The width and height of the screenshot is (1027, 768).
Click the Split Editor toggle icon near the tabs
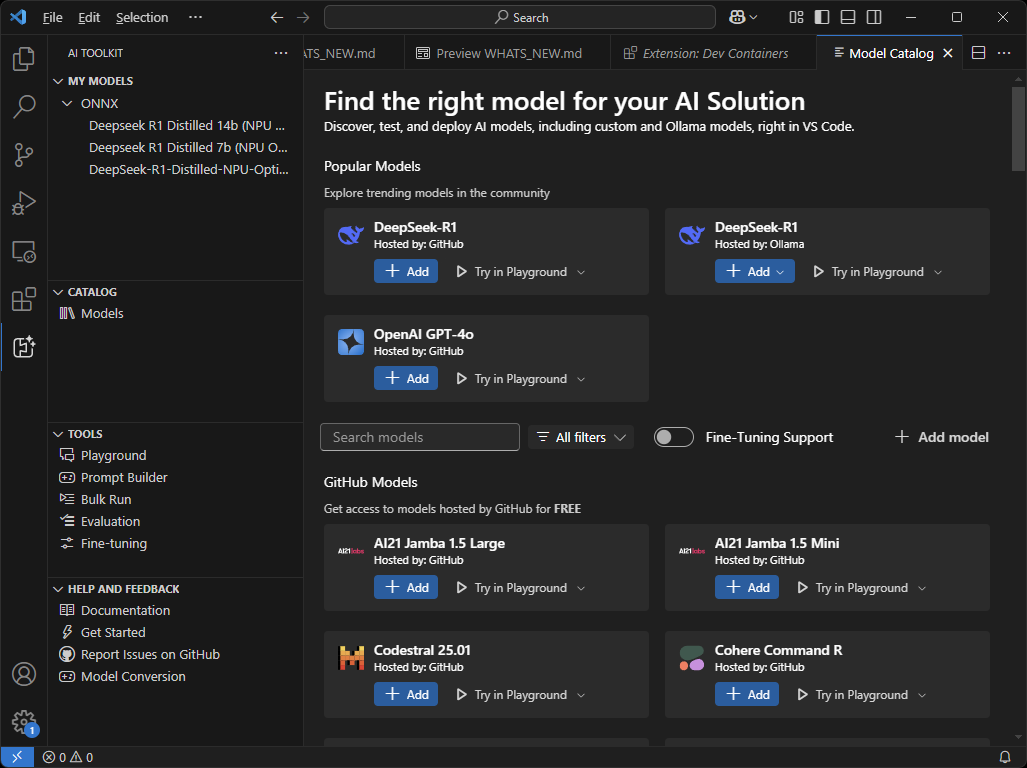[977, 52]
